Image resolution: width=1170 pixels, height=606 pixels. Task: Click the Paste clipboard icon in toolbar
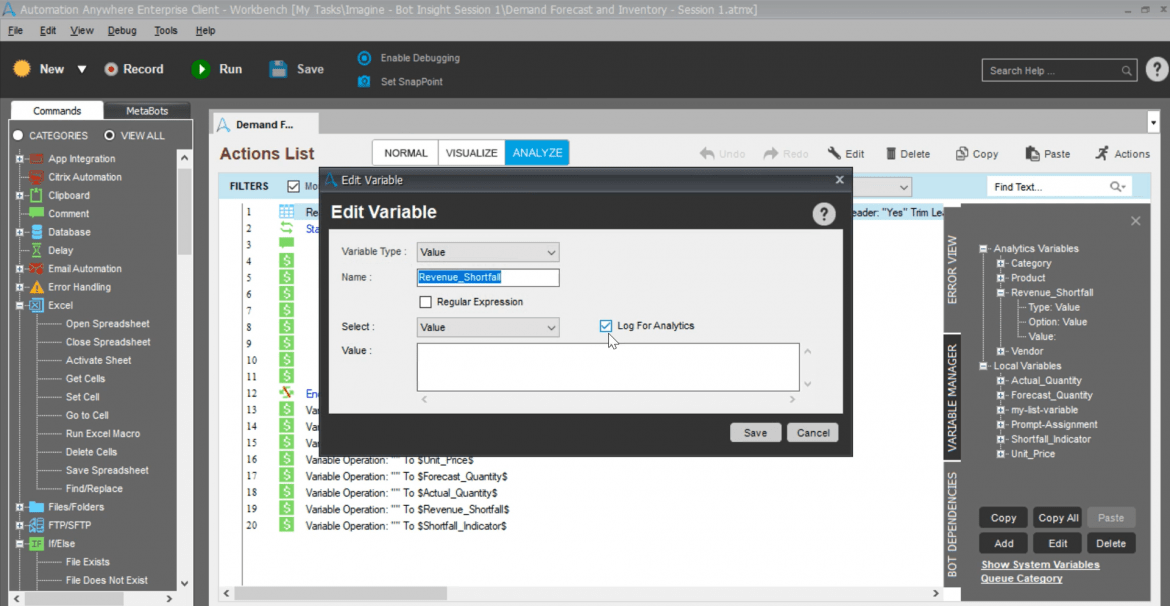(x=1033, y=153)
